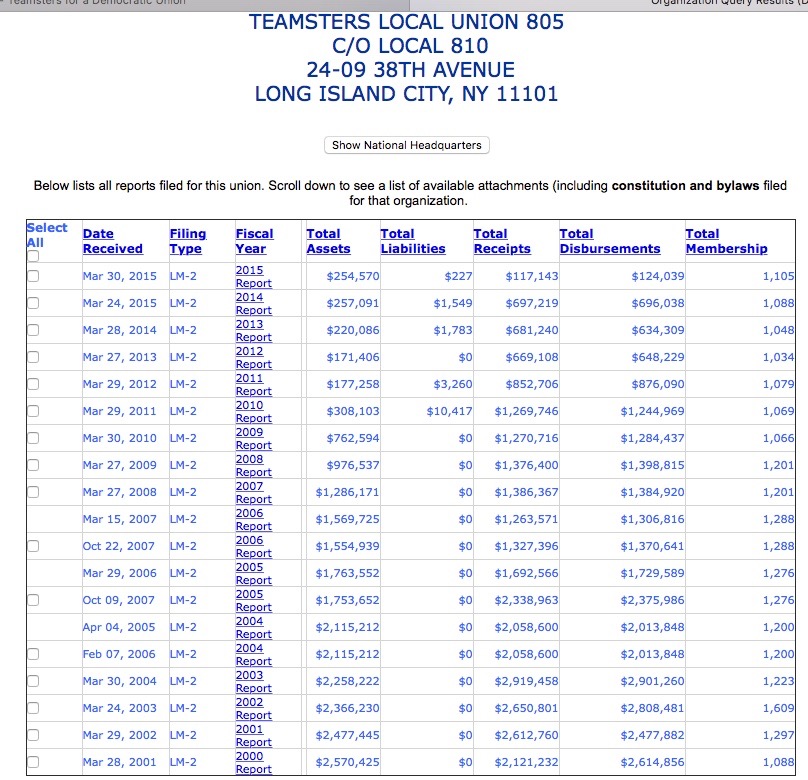Enable the Mar 30, 2010 row checkbox
Screen dimensions: 808x780
(x=33, y=438)
